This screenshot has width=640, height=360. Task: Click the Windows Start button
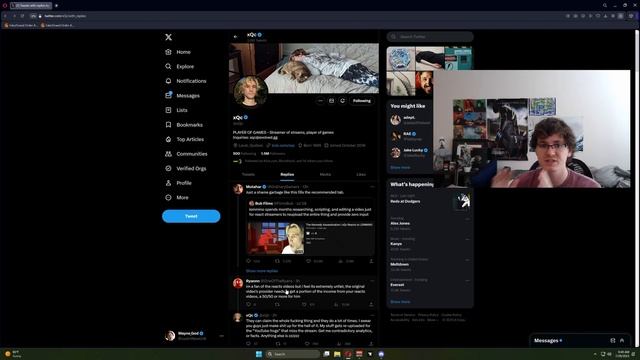coord(259,354)
